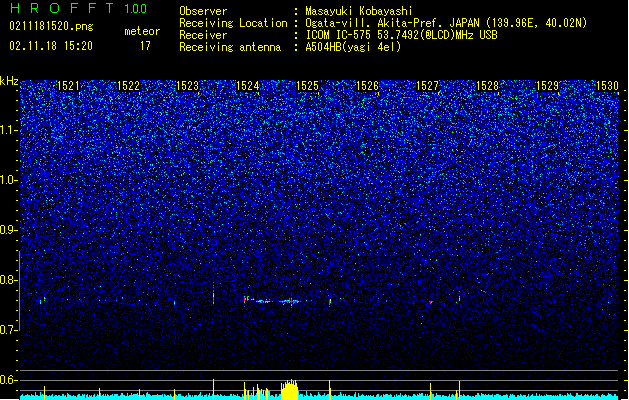
Task: Click the 1523 time marker
Action: (188, 86)
